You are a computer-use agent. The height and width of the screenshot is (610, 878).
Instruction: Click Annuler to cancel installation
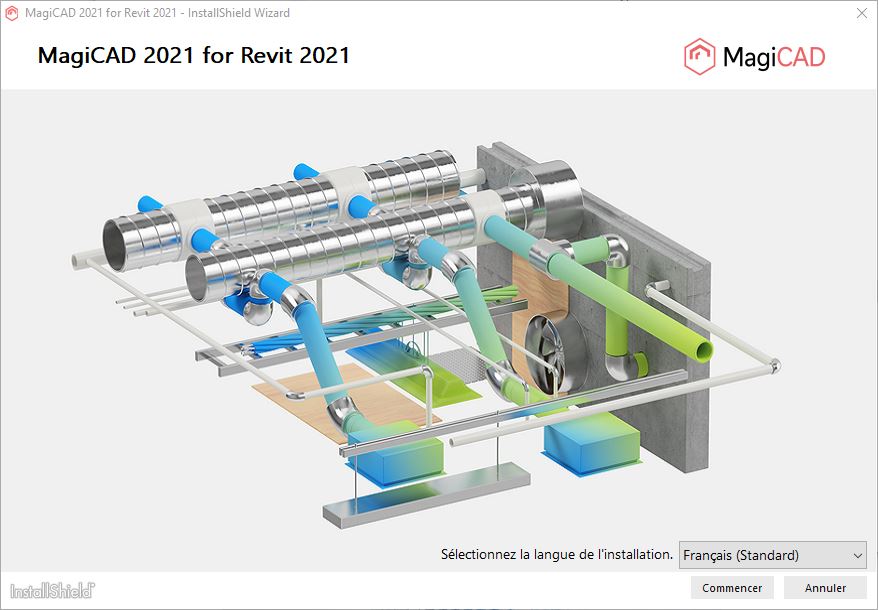(823, 588)
